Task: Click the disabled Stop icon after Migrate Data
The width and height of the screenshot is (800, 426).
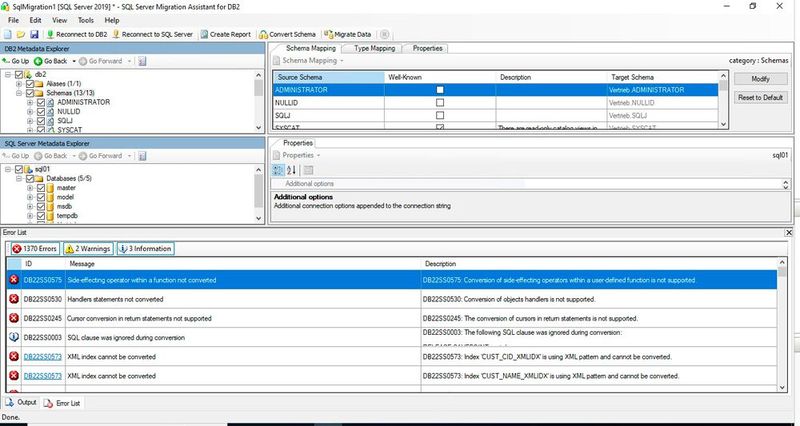Action: [385, 34]
